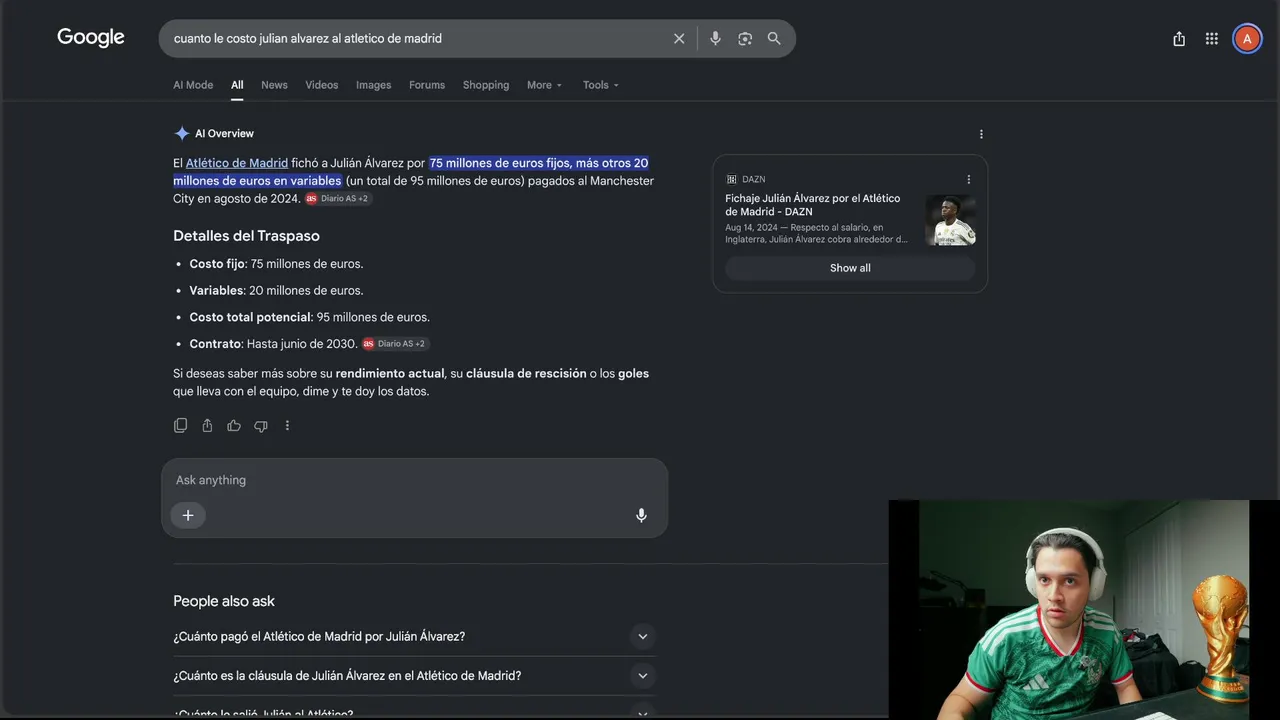1280x720 pixels.
Task: Click the "Costo fijo: 75 millones de euros." bullet
Action: 276,264
